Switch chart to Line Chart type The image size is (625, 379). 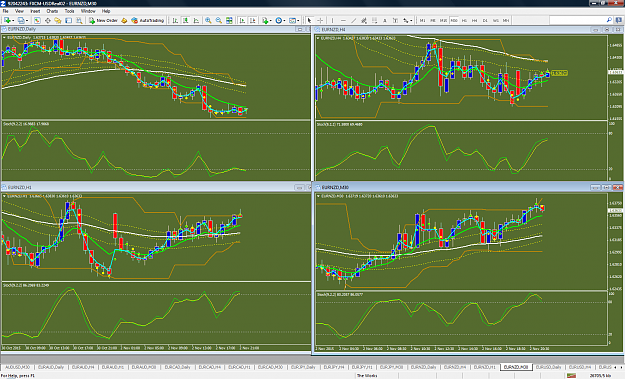tap(196, 20)
